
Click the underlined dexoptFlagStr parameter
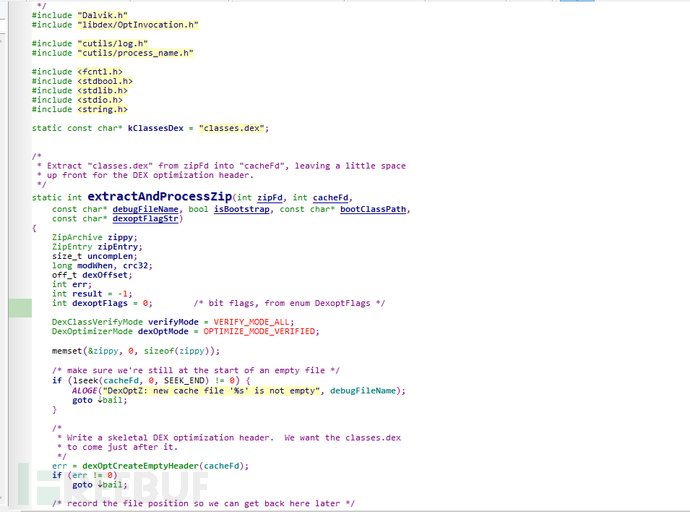[x=146, y=219]
